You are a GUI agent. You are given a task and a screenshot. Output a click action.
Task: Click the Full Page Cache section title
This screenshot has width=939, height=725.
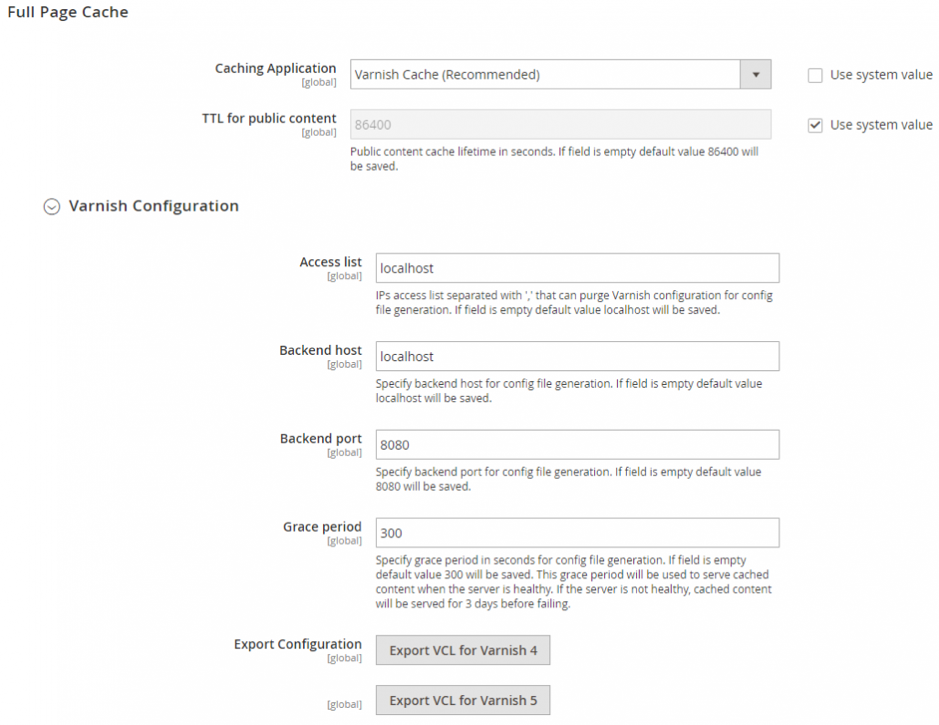68,13
